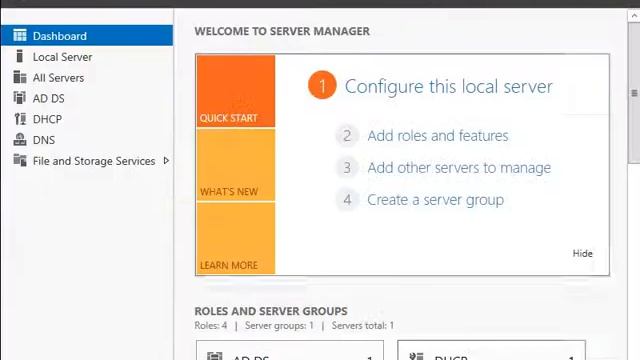Click Add other servers to manage
This screenshot has height=360, width=640.
(459, 168)
